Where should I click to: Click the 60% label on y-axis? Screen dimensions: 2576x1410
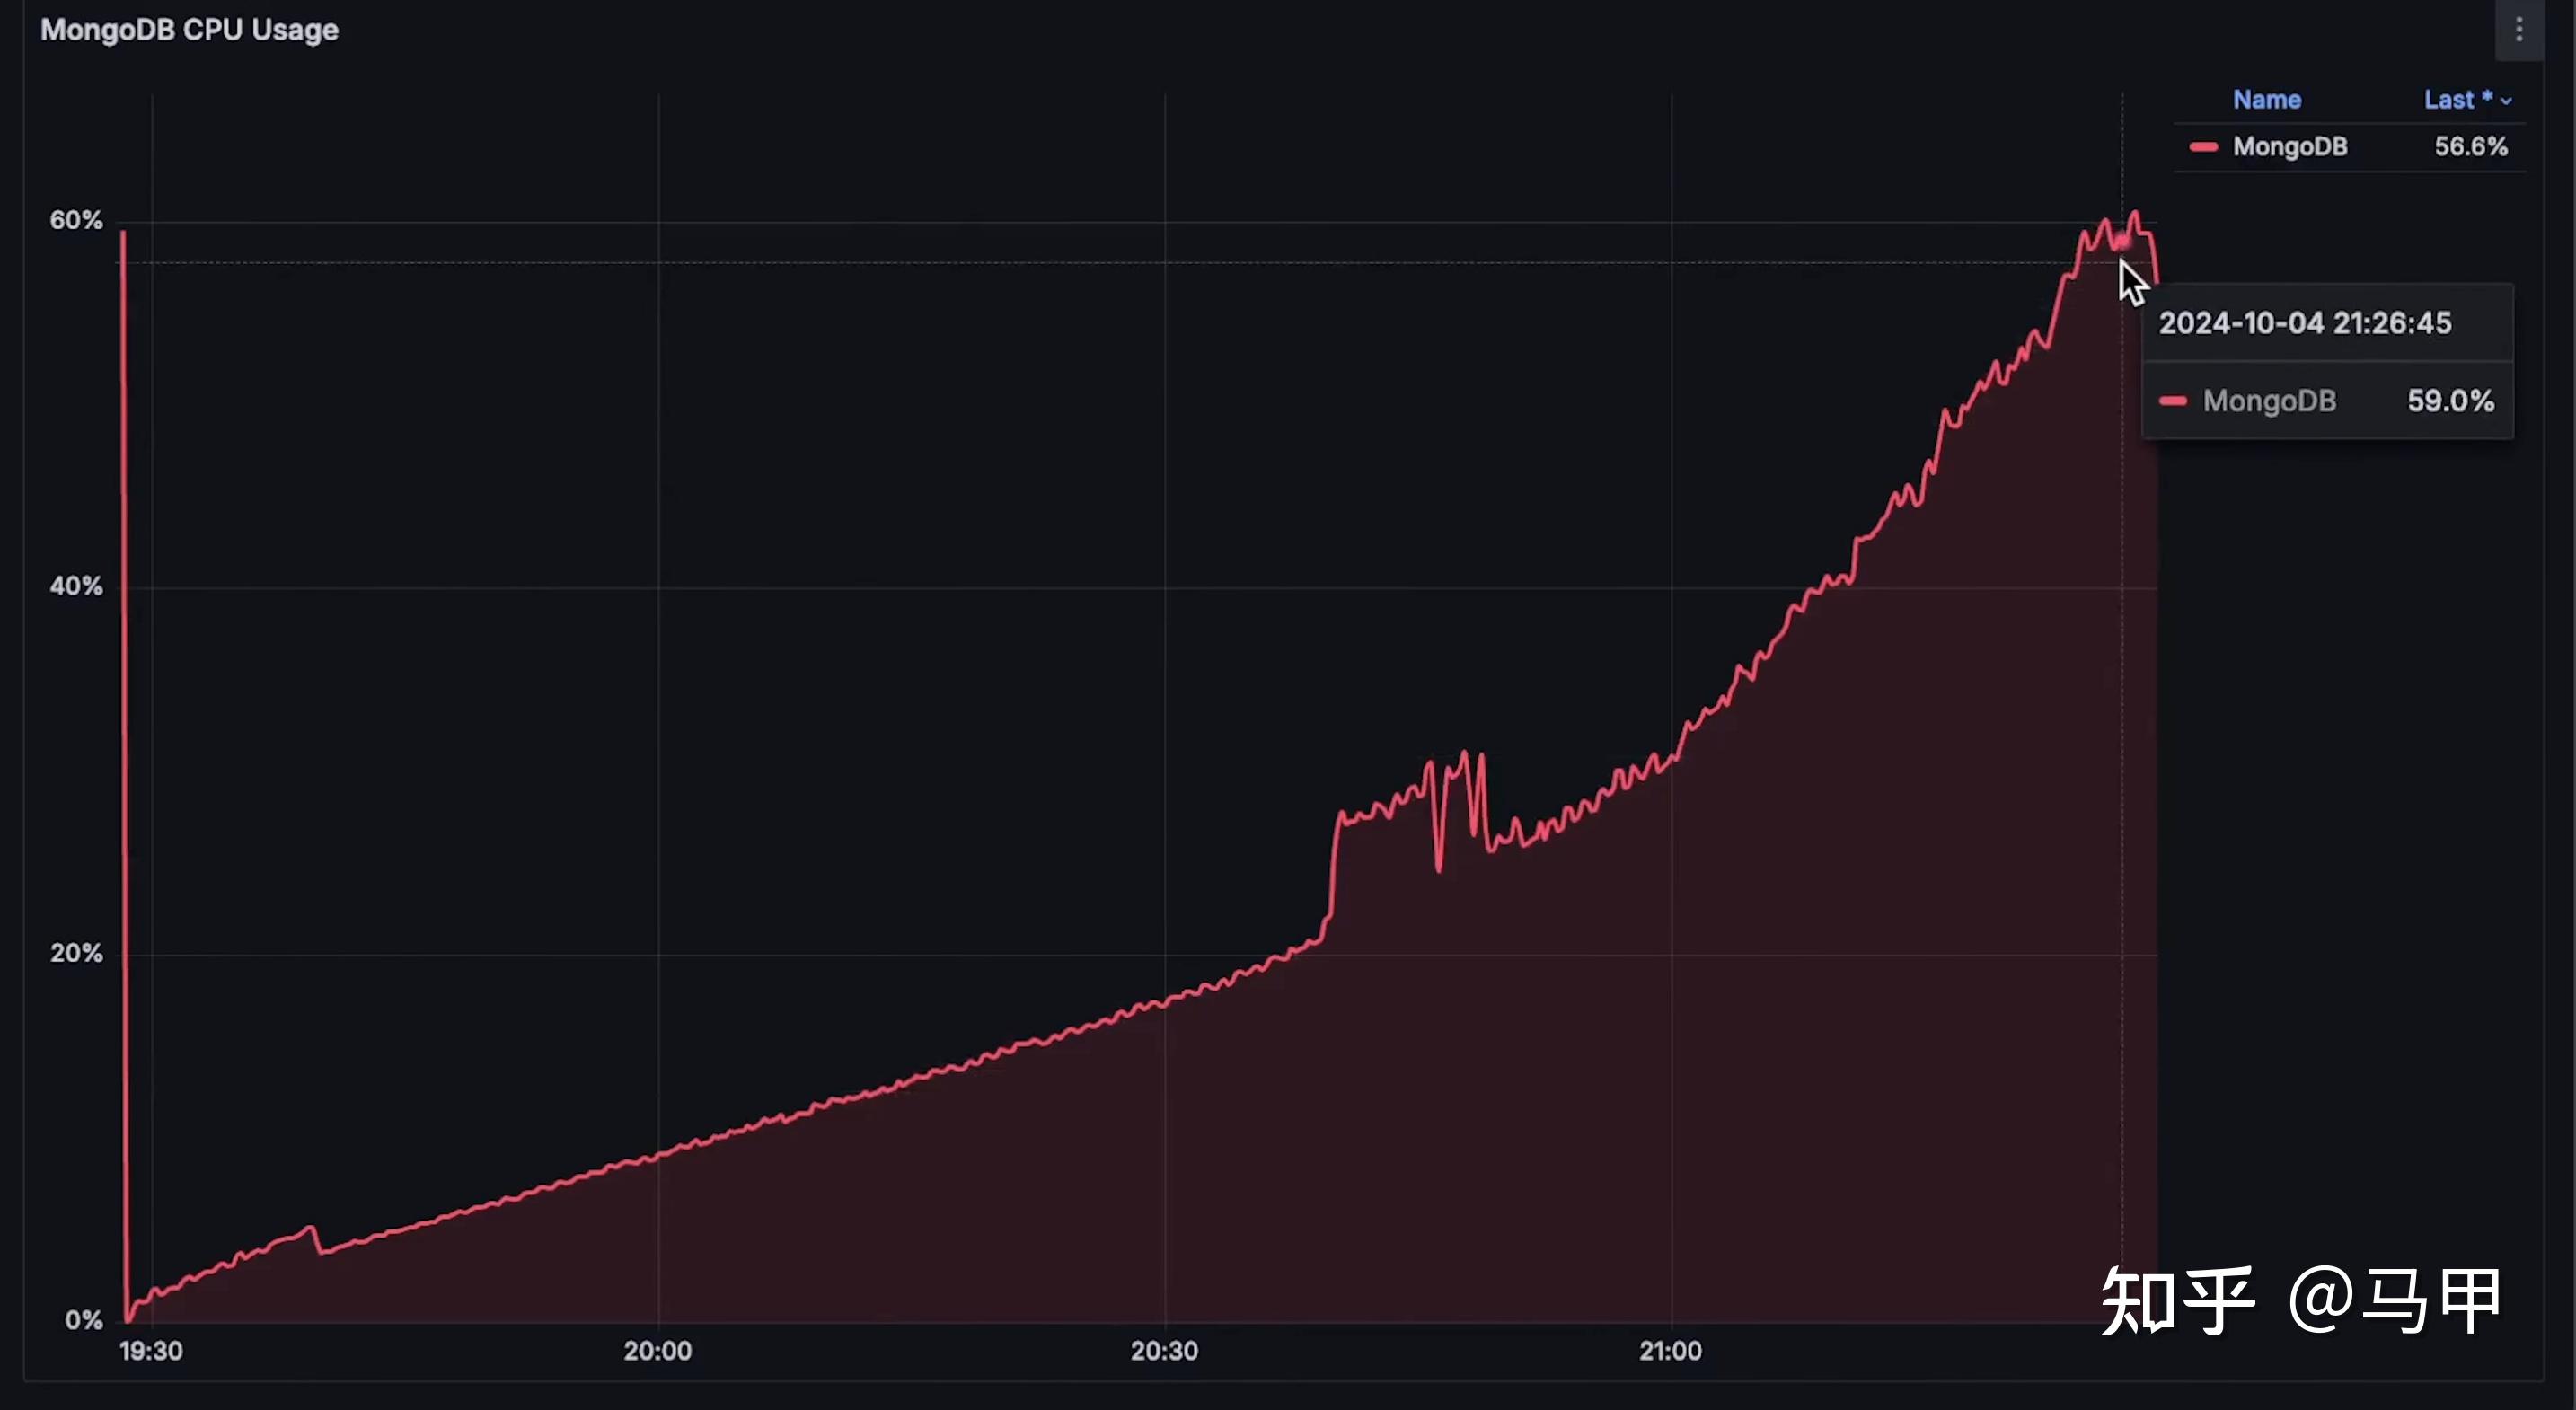click(x=76, y=220)
